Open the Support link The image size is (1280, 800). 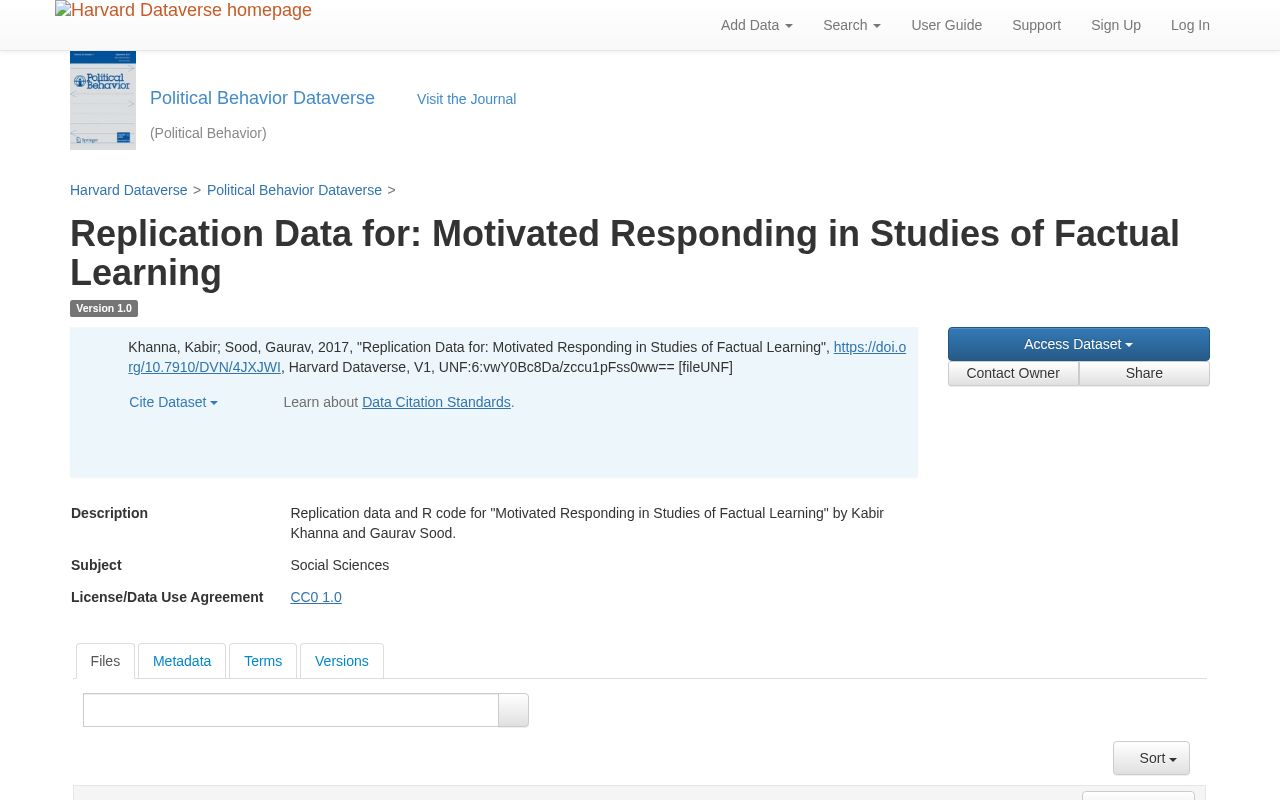pyautogui.click(x=1036, y=25)
